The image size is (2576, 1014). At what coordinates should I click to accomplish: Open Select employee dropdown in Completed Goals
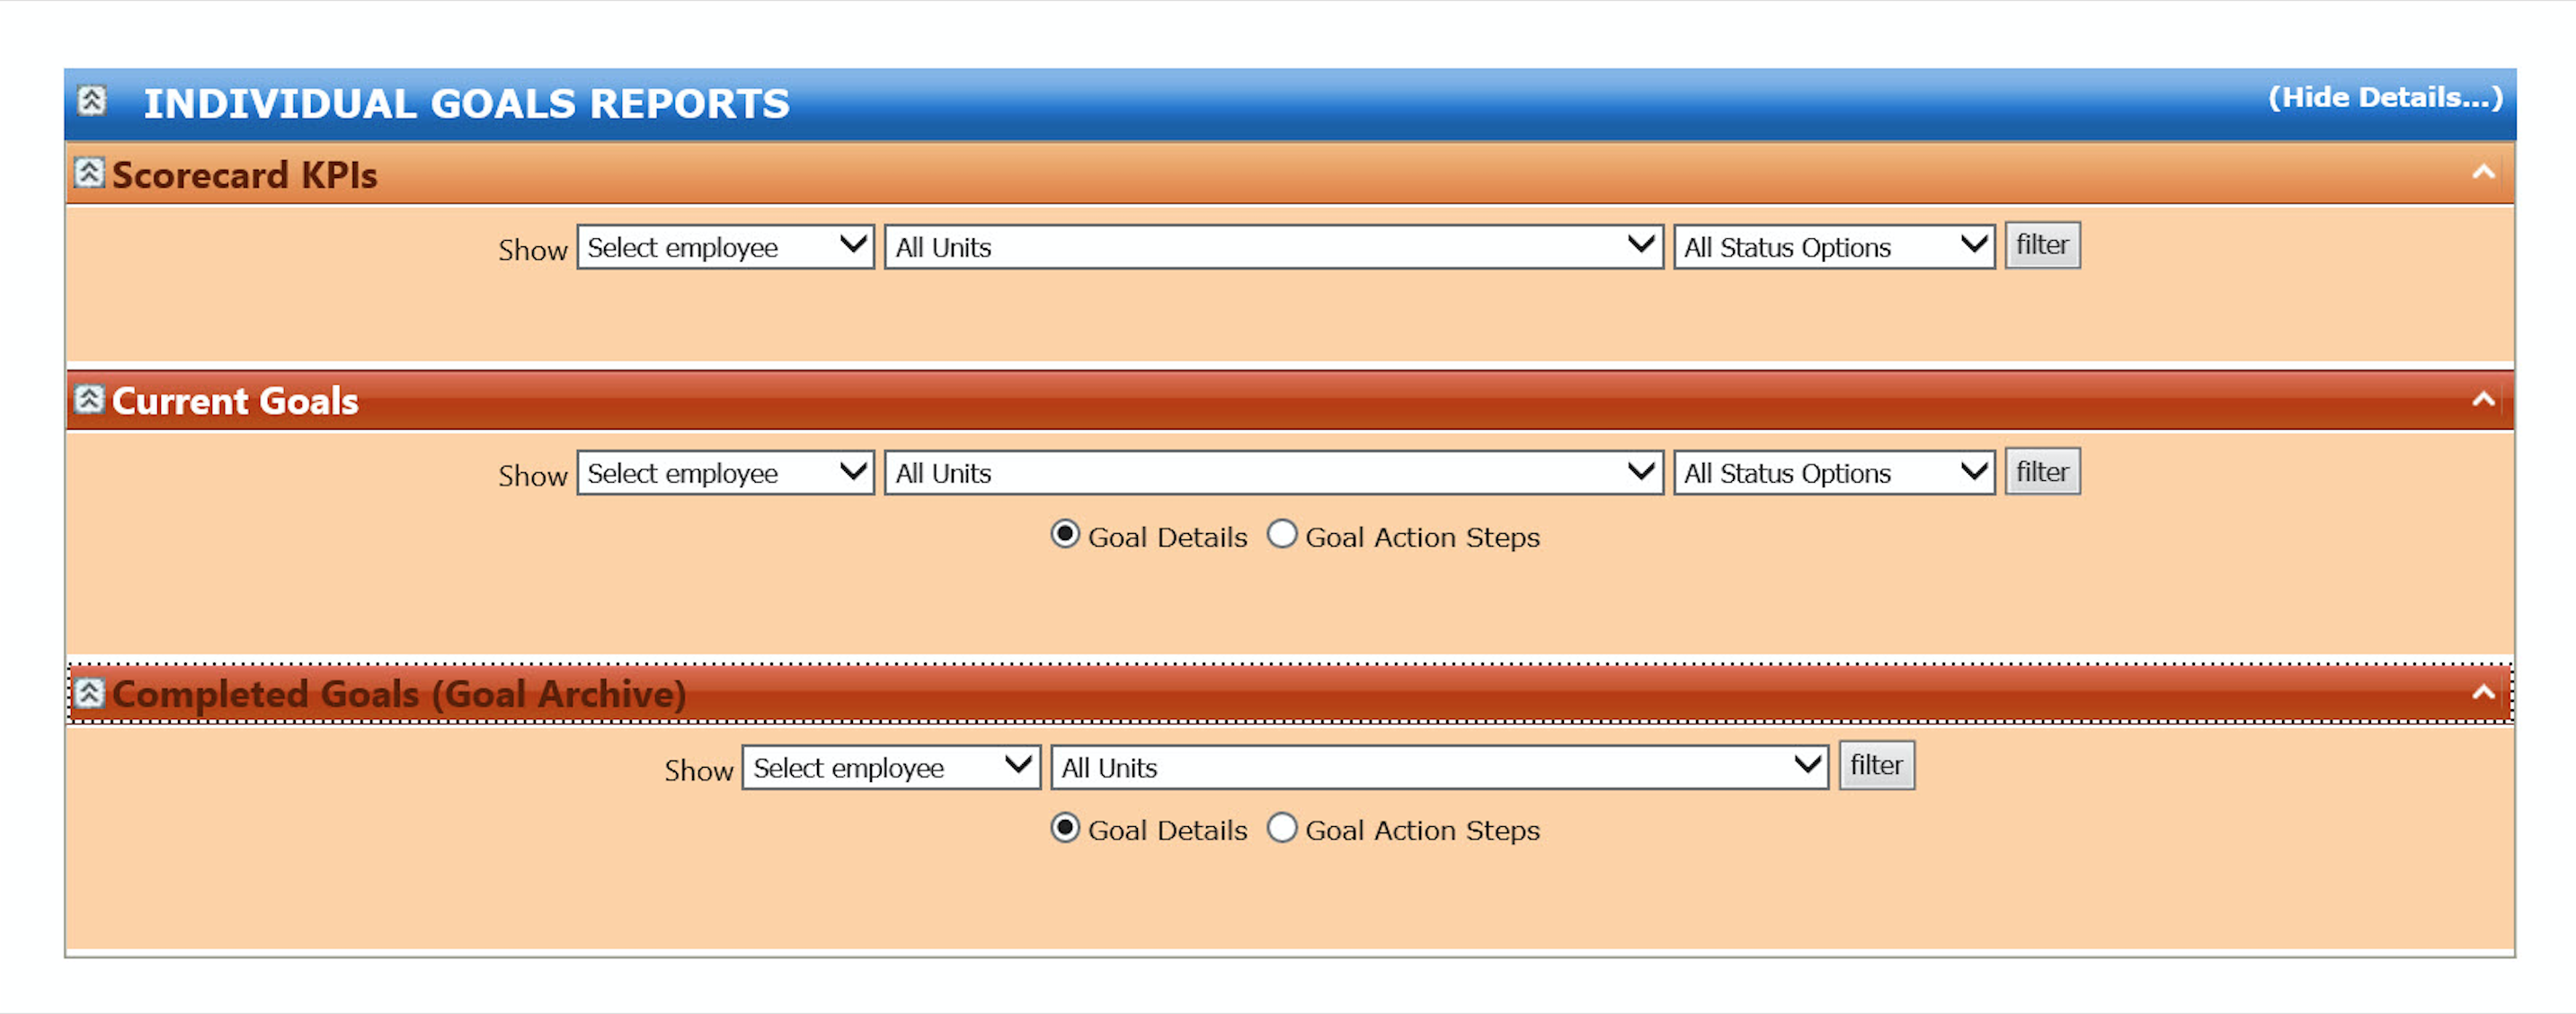890,767
